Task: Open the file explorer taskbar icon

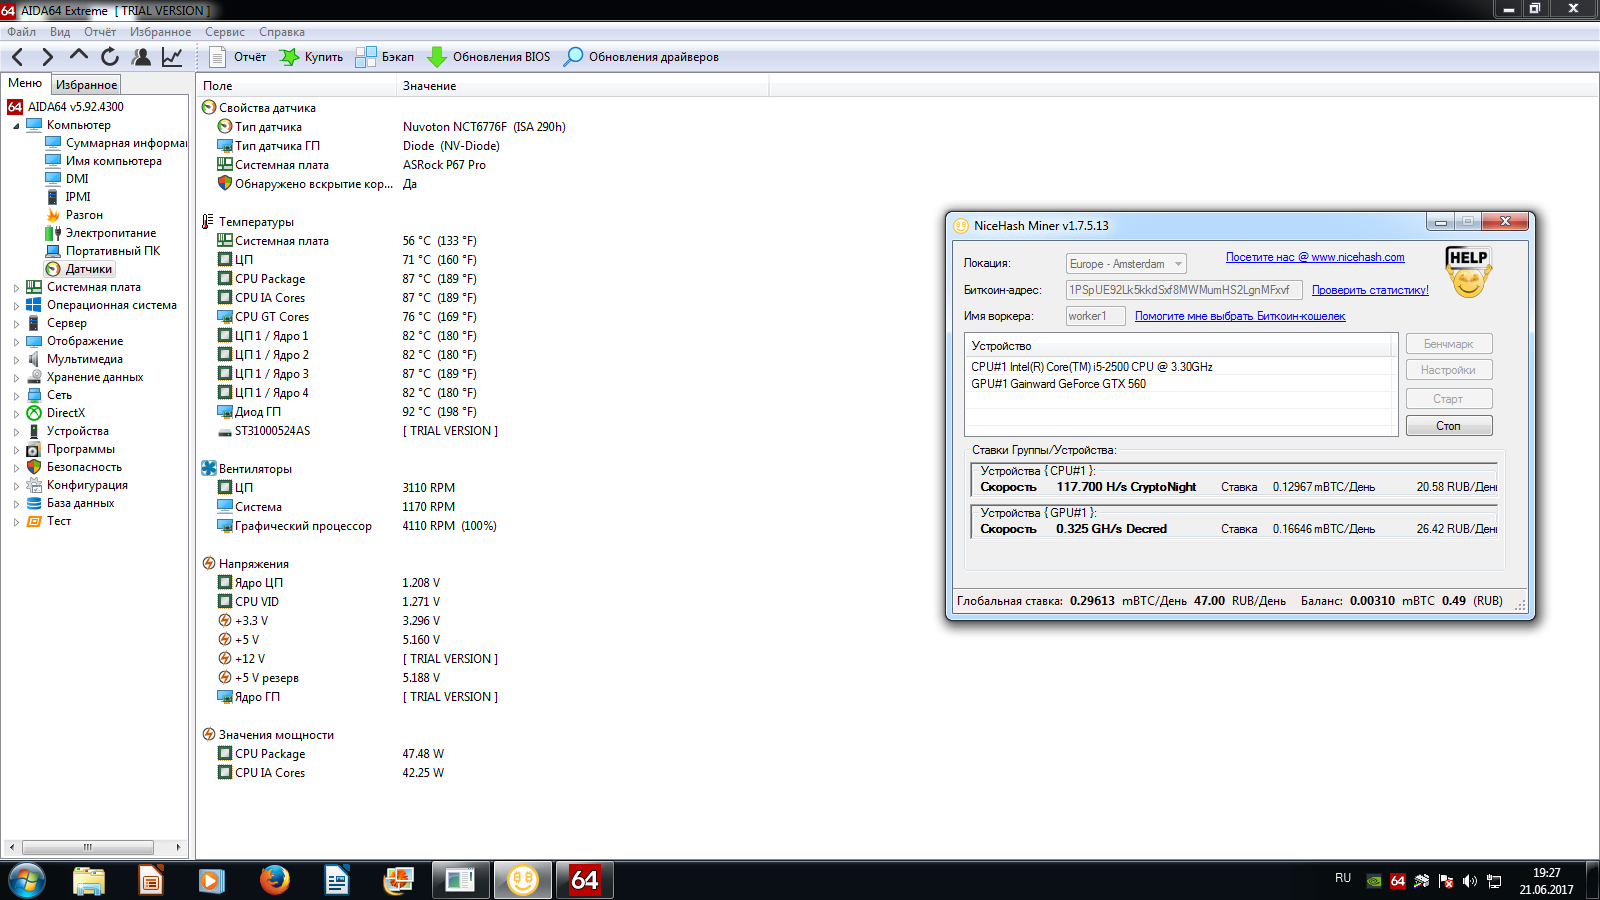Action: coord(89,880)
